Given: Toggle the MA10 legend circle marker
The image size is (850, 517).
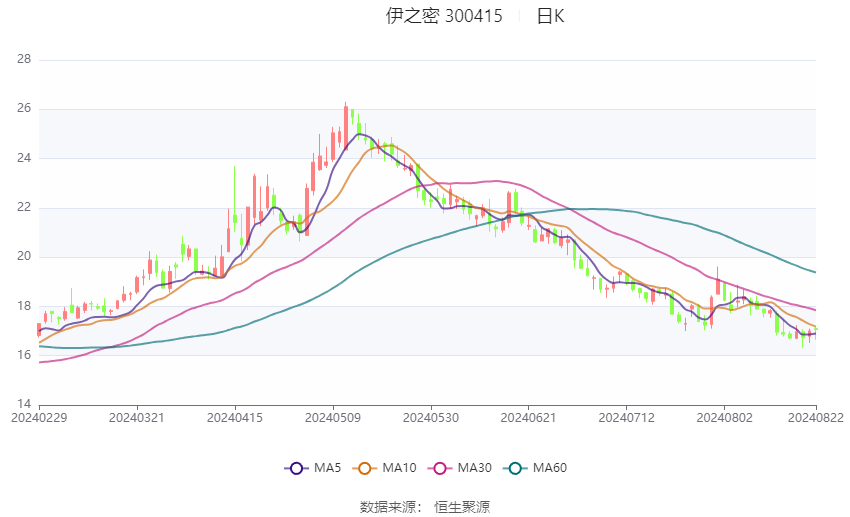Looking at the screenshot, I should click(365, 468).
